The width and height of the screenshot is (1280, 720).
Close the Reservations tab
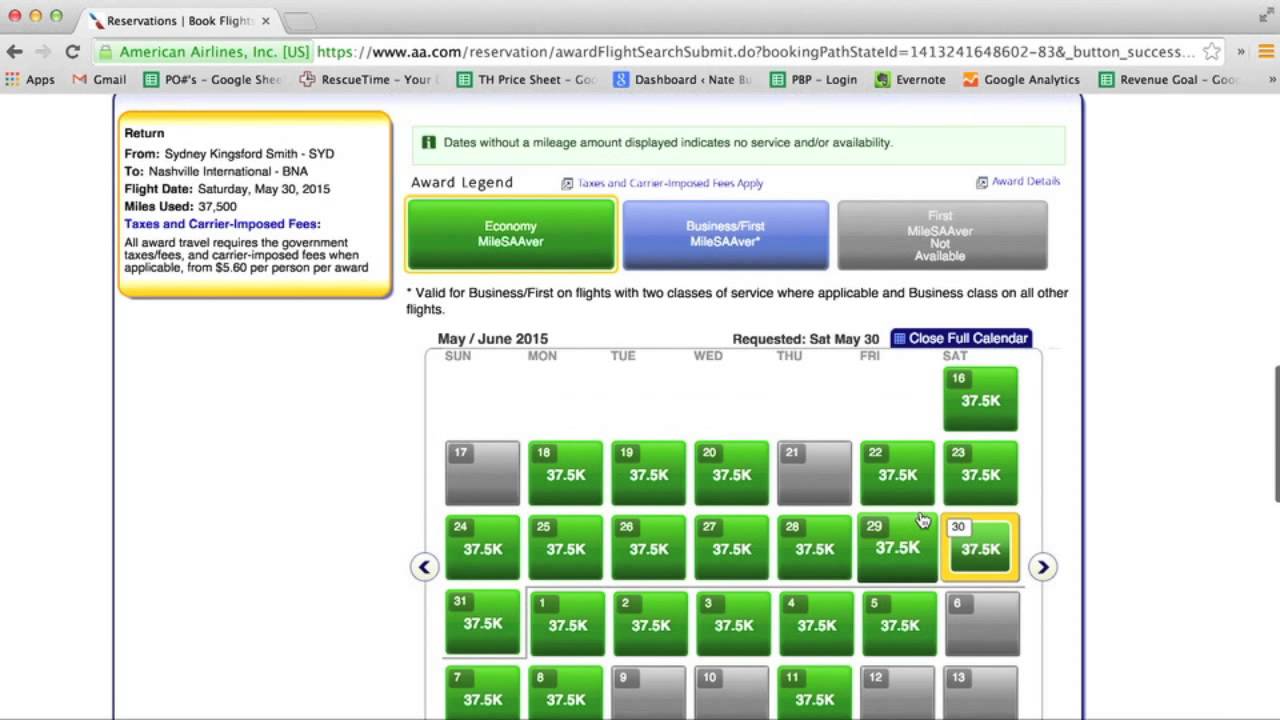[x=265, y=21]
